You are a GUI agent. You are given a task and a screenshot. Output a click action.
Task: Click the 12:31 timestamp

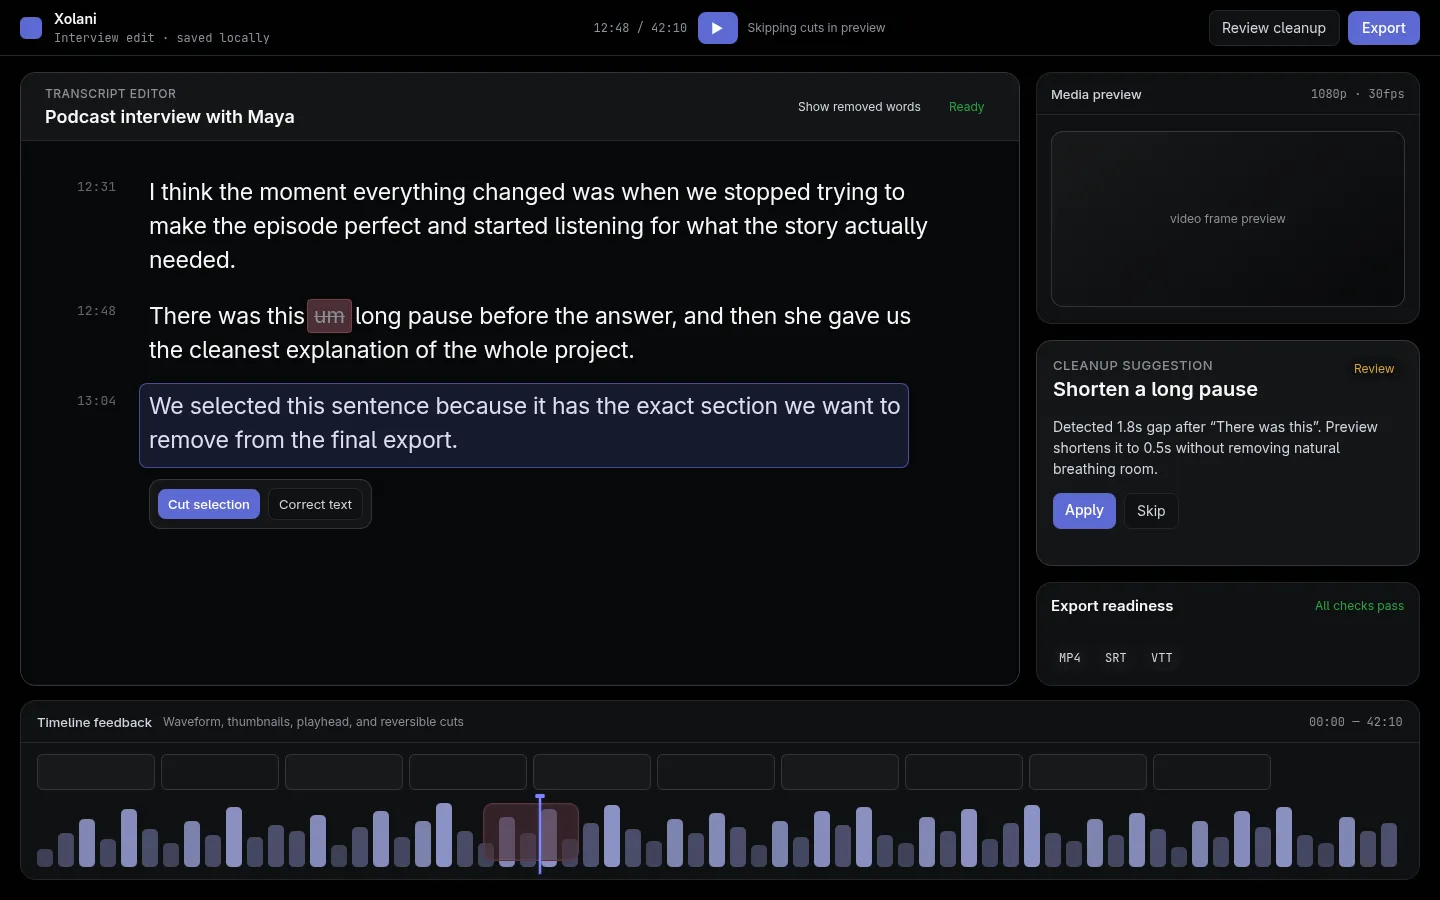(x=97, y=187)
